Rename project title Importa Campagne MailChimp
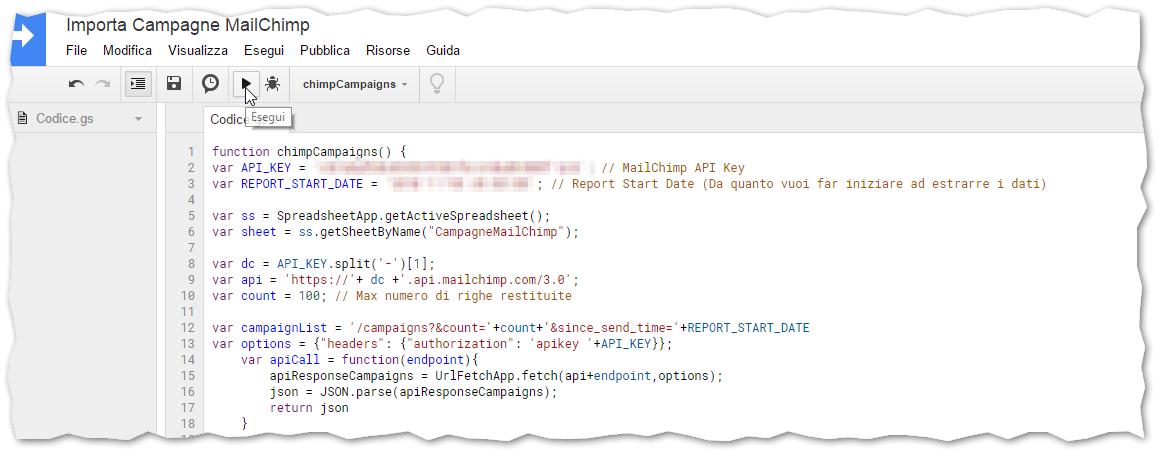The height and width of the screenshot is (453, 1159). pyautogui.click(x=188, y=25)
